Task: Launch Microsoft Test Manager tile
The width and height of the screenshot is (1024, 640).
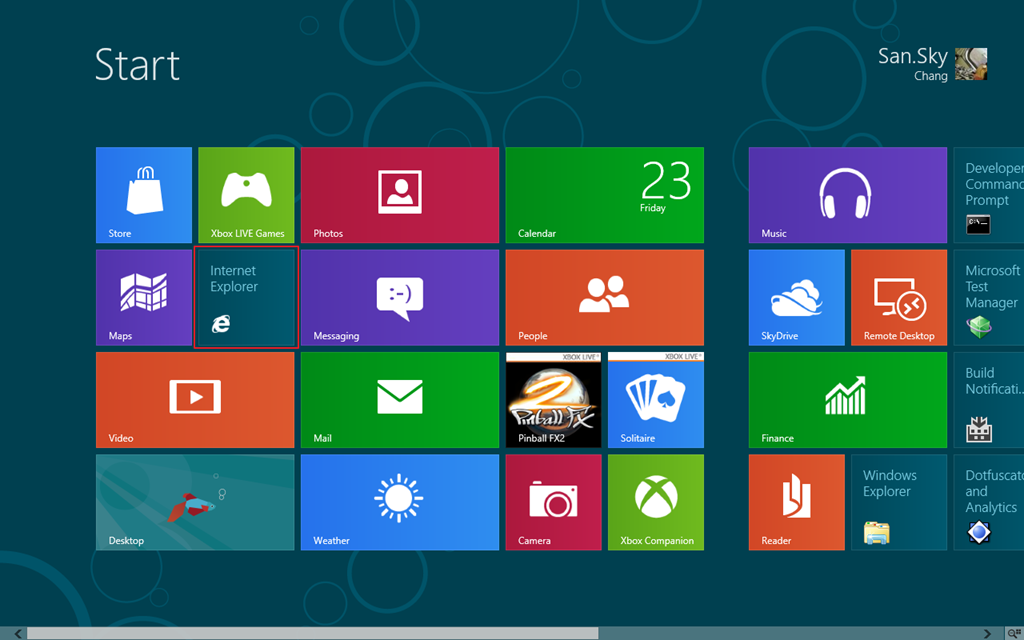Action: [x=989, y=297]
